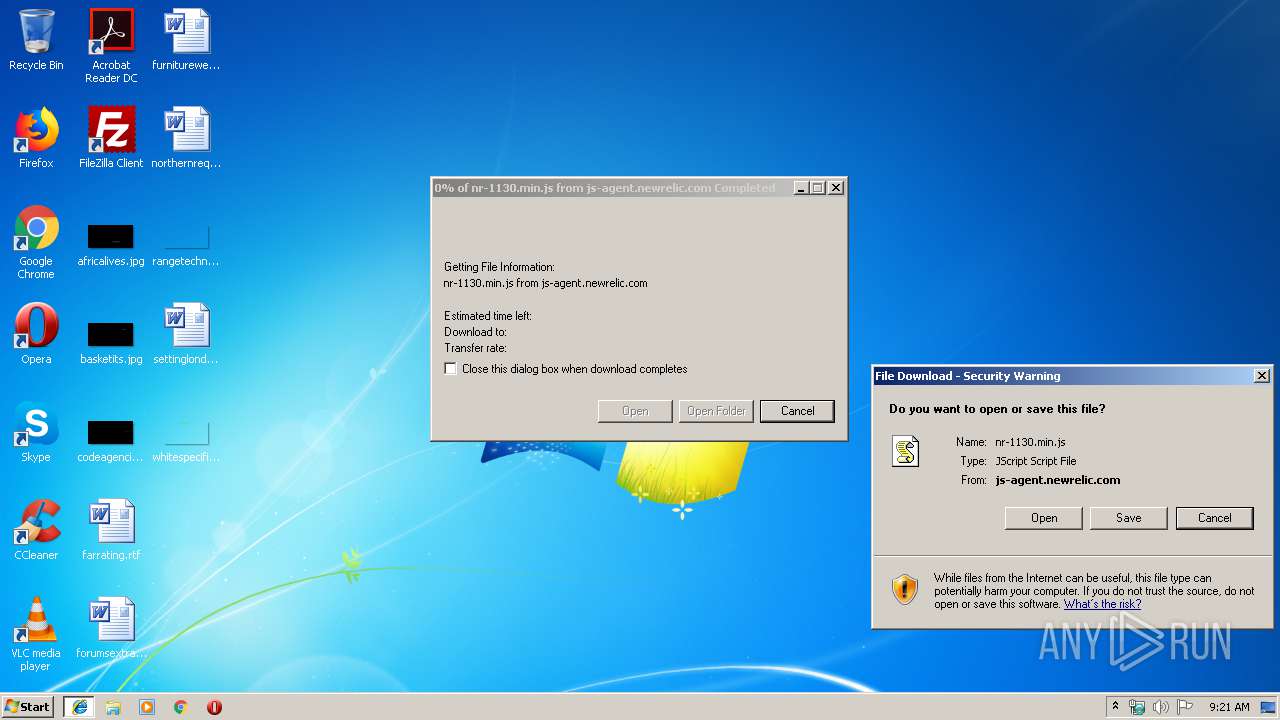Close the File Download Security Warning dialog
This screenshot has height=720, width=1280.
[1262, 376]
